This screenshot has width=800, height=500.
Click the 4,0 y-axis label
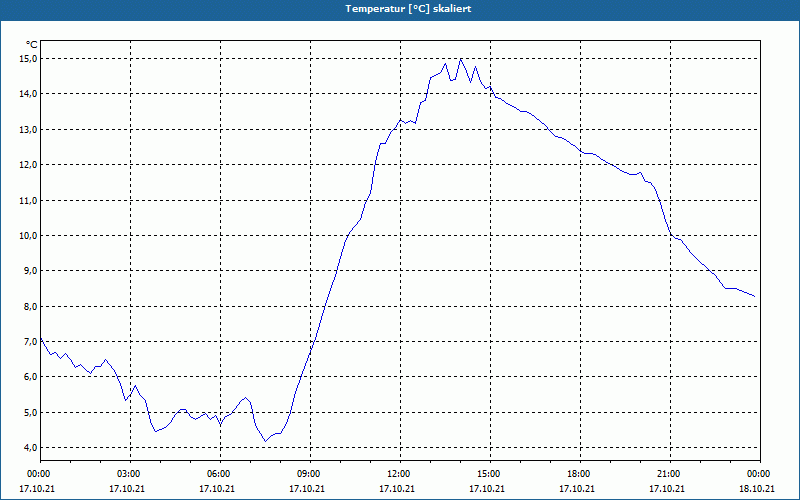tap(31, 448)
